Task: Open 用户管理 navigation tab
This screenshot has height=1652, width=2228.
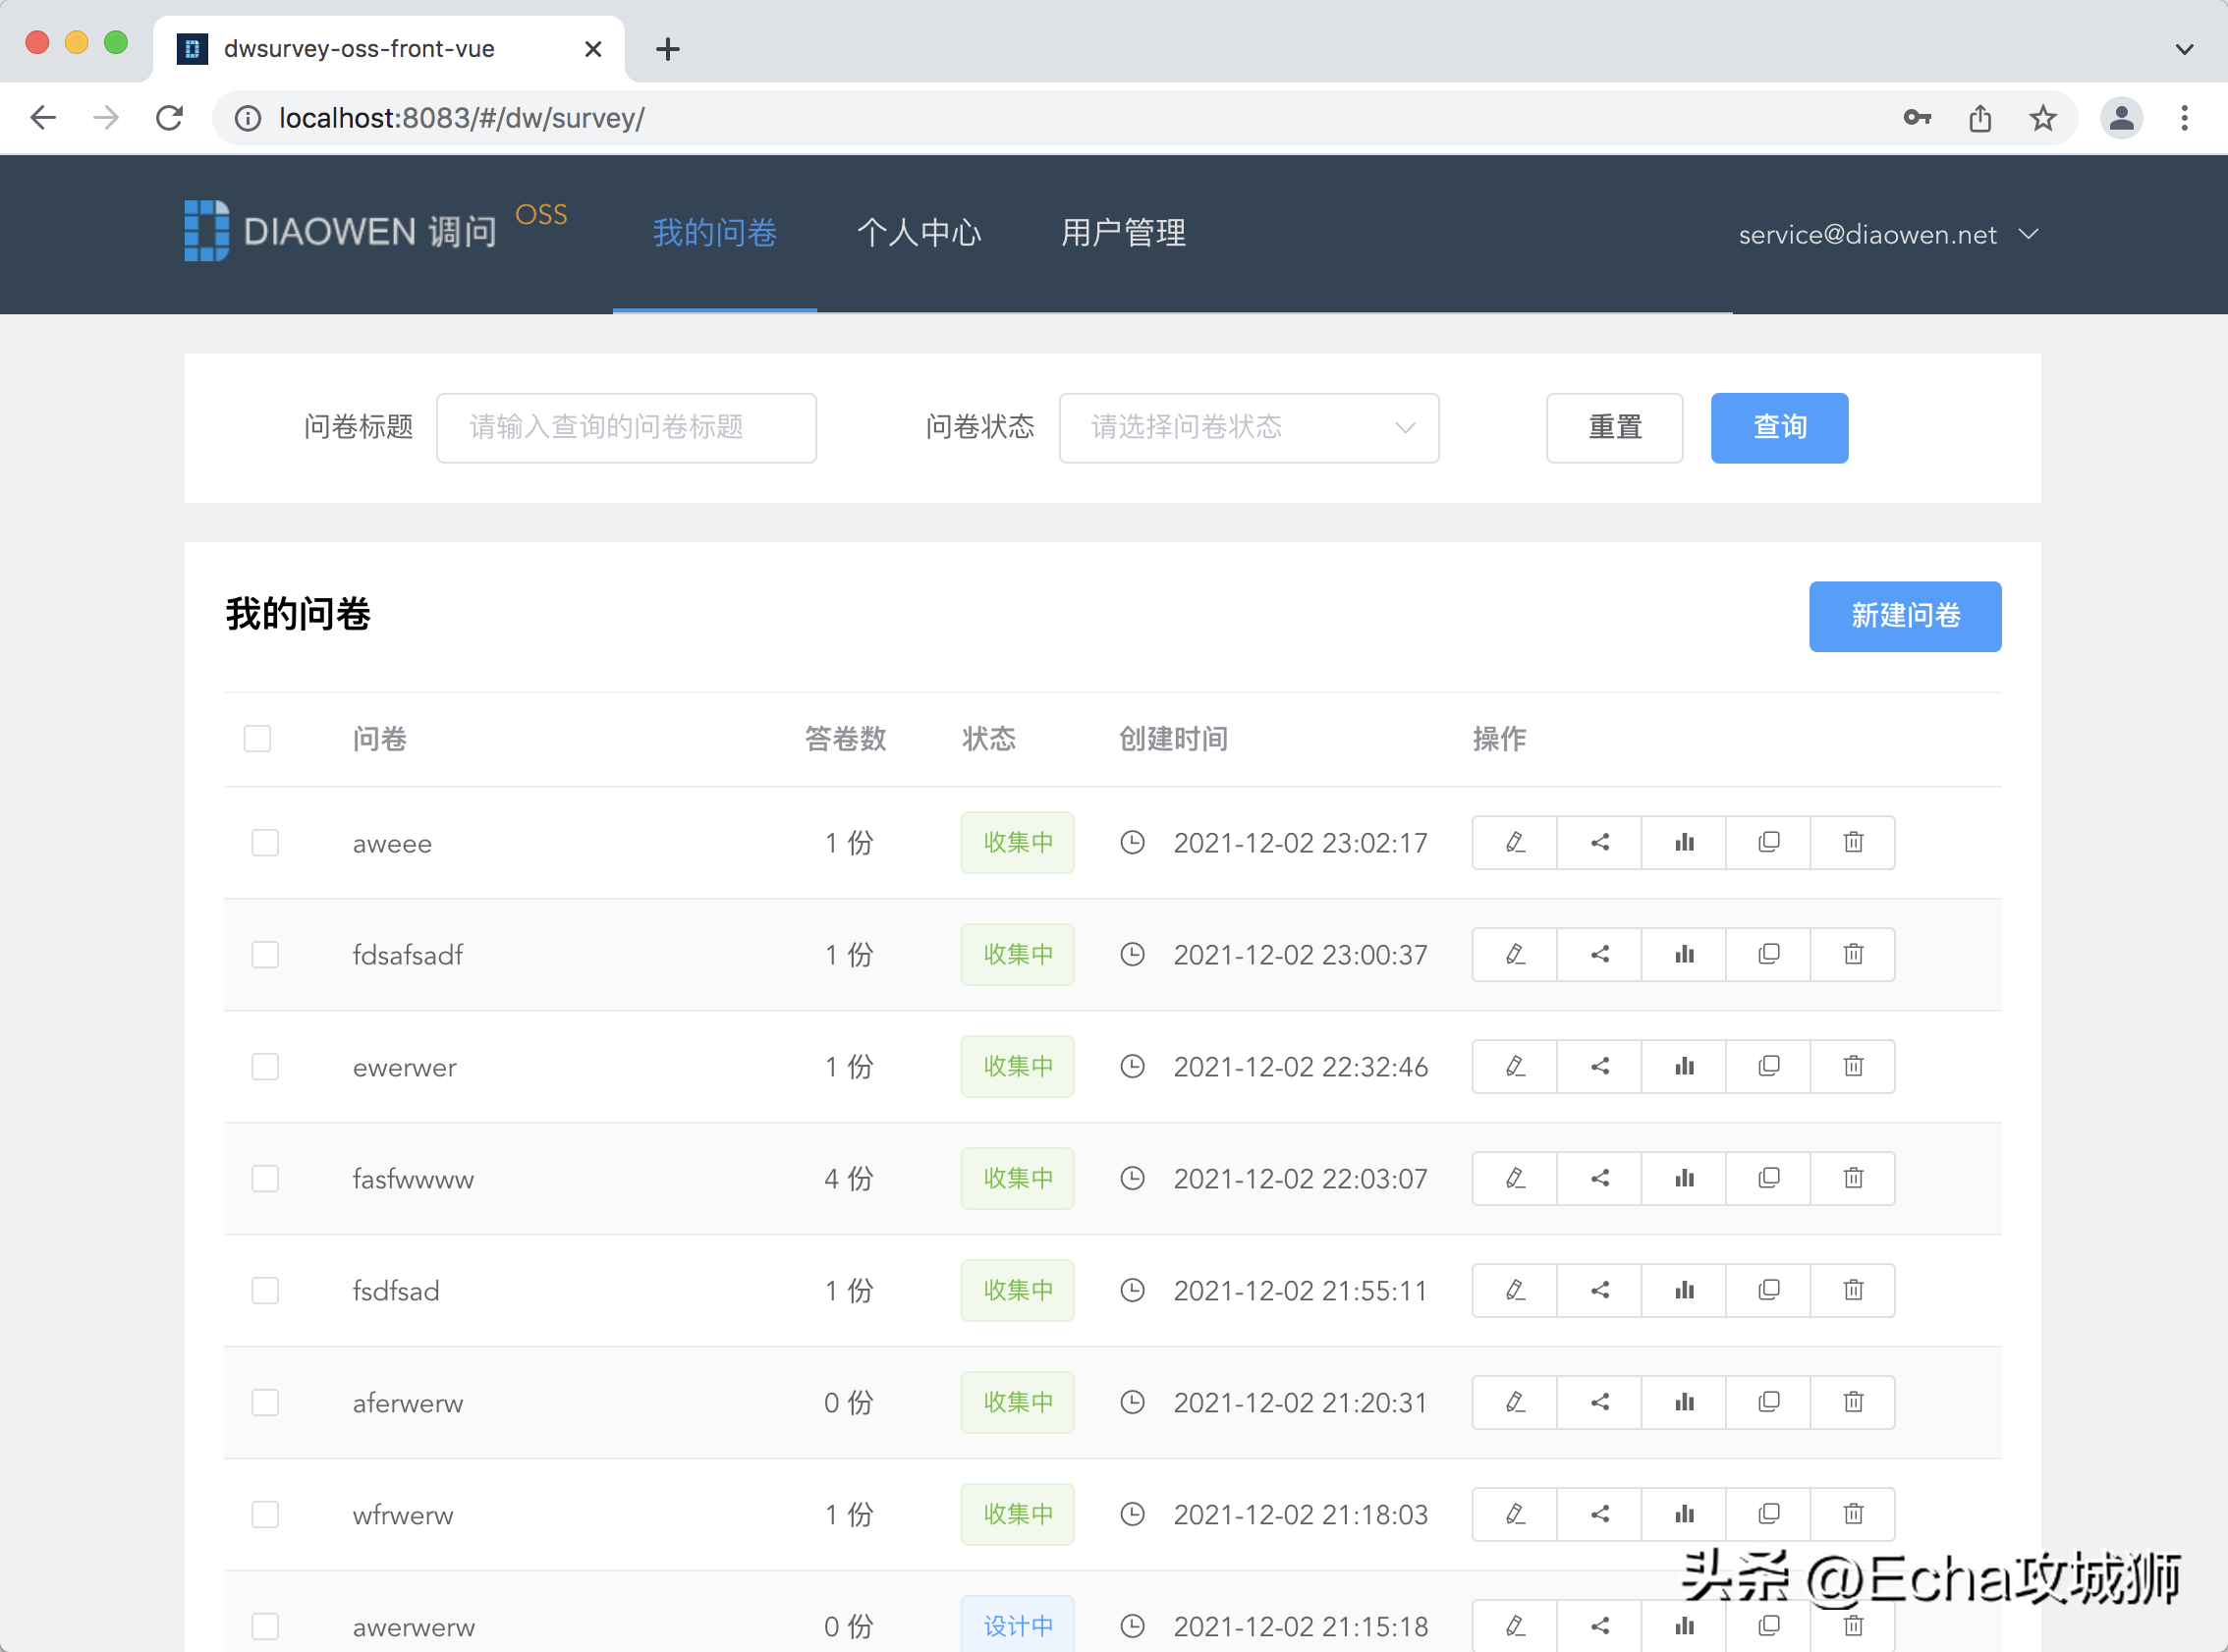Action: pyautogui.click(x=1122, y=232)
